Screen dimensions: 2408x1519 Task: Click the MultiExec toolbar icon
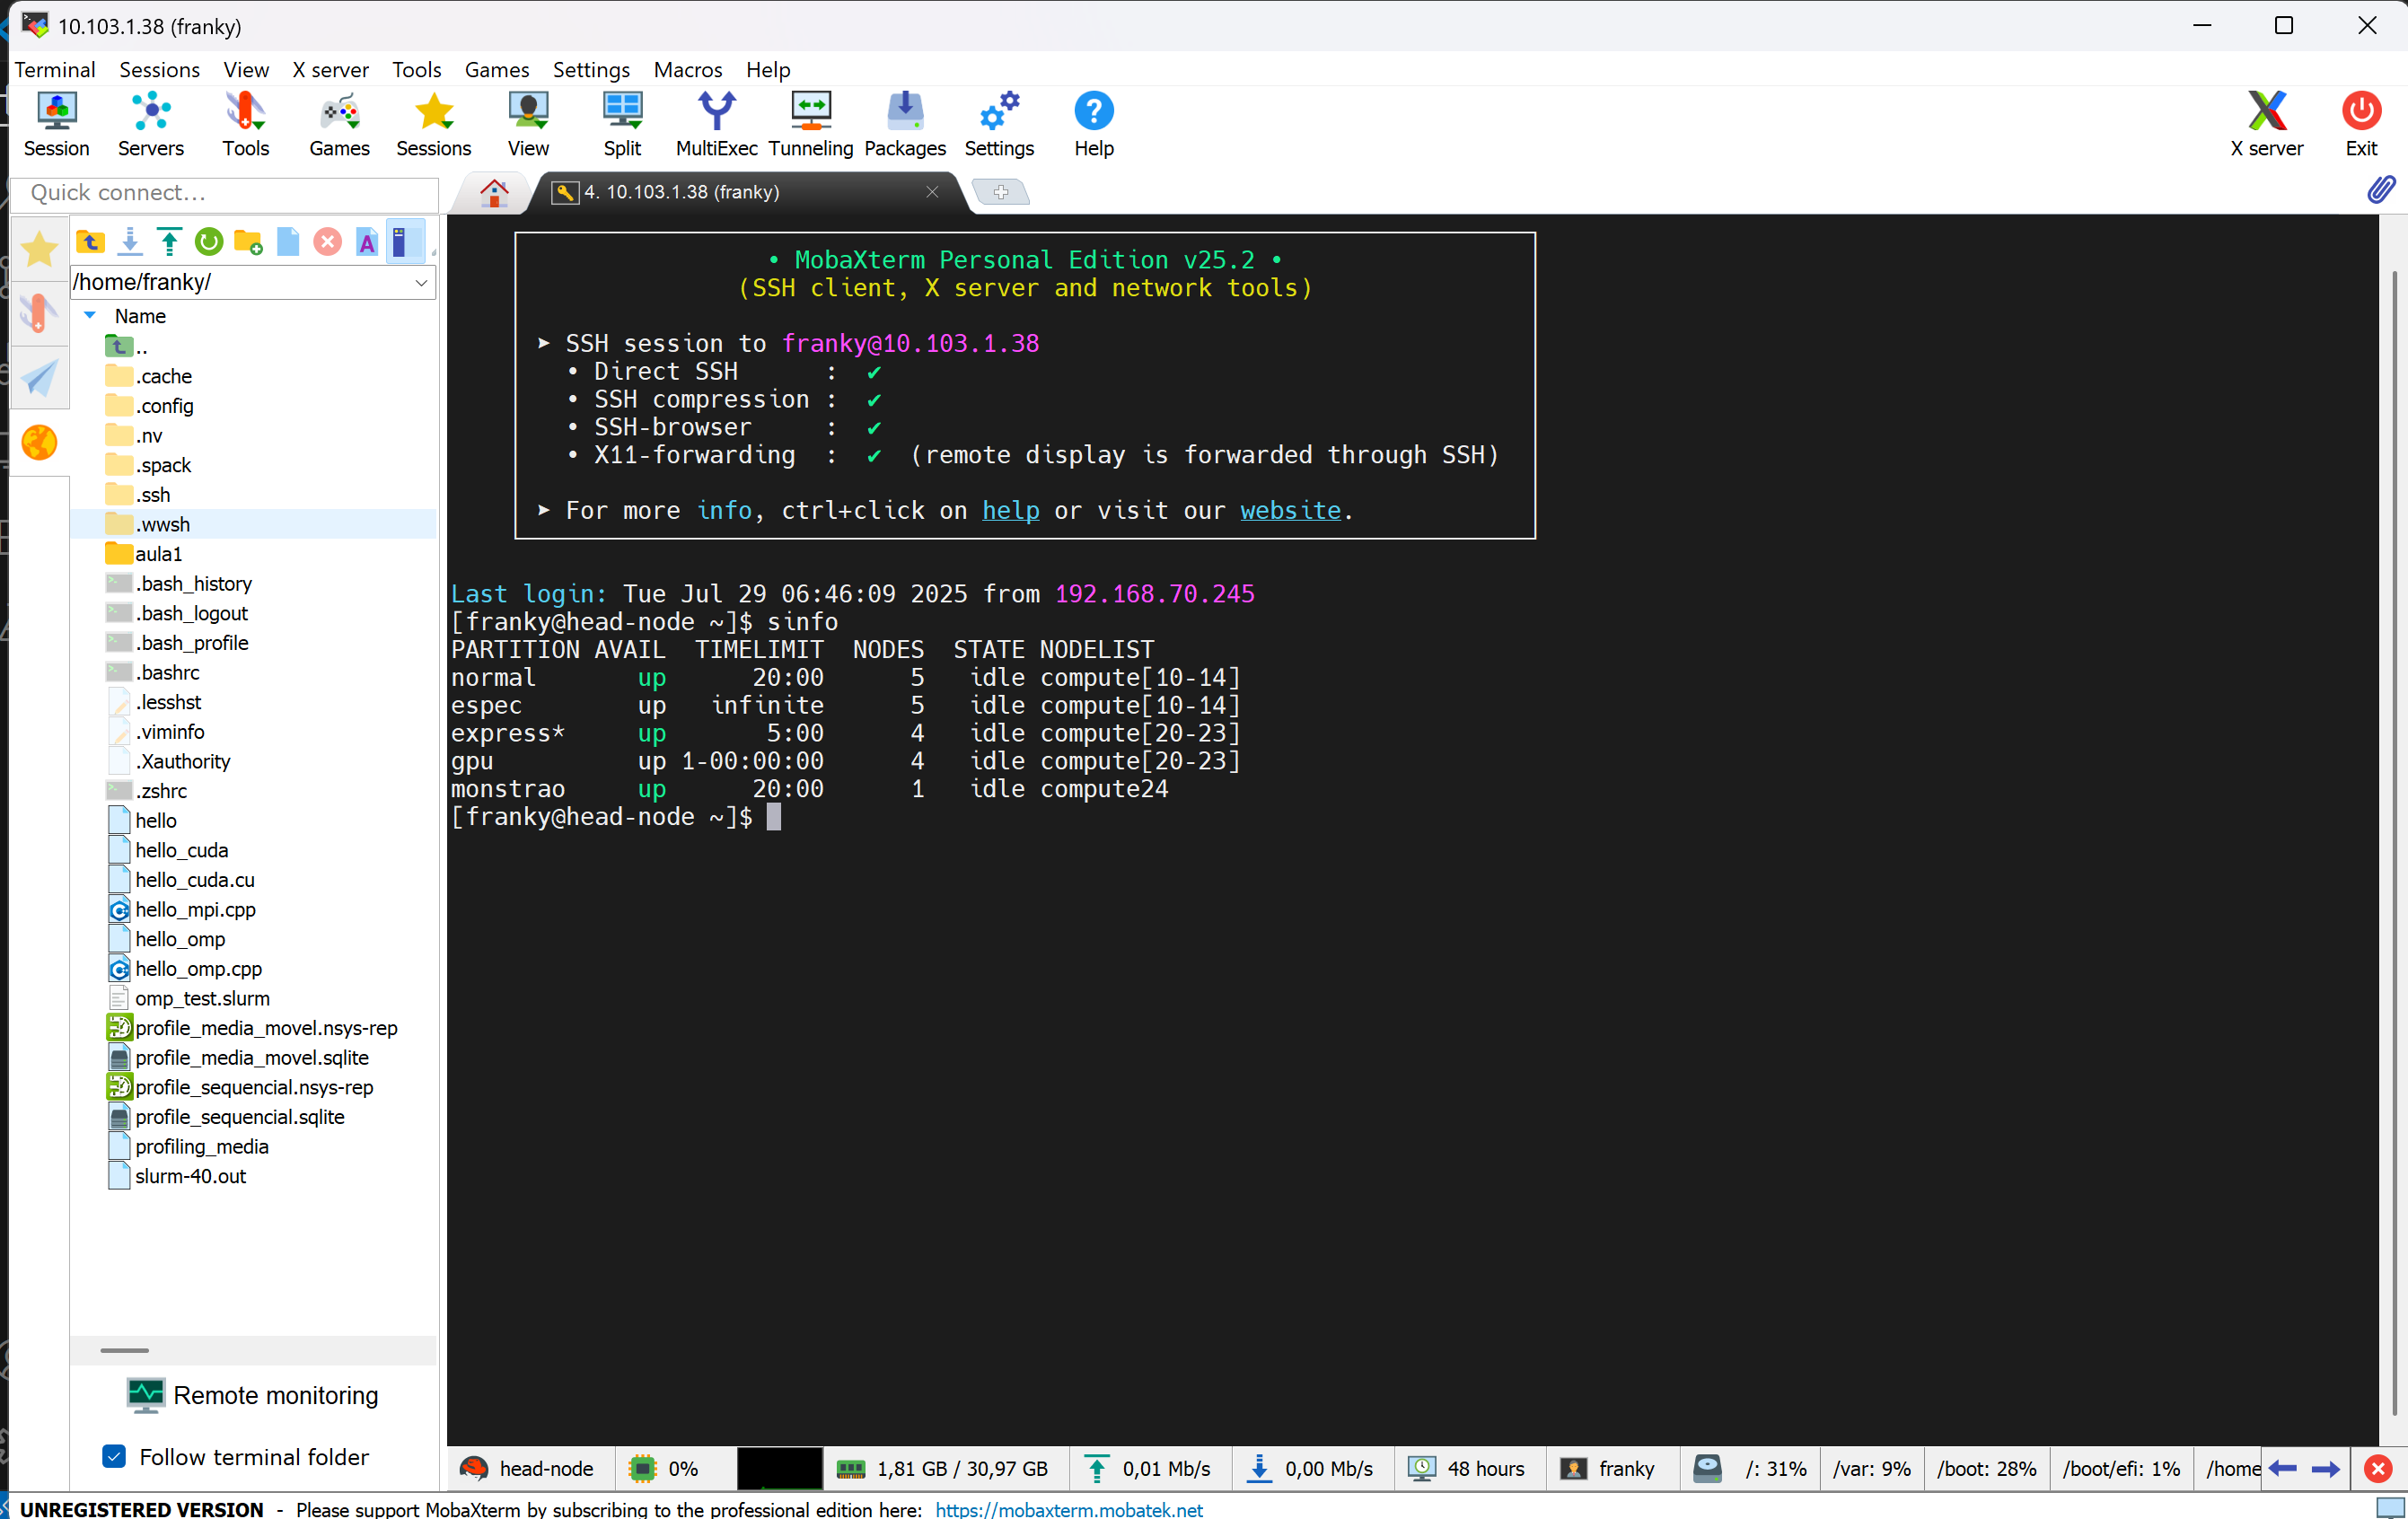[716, 123]
